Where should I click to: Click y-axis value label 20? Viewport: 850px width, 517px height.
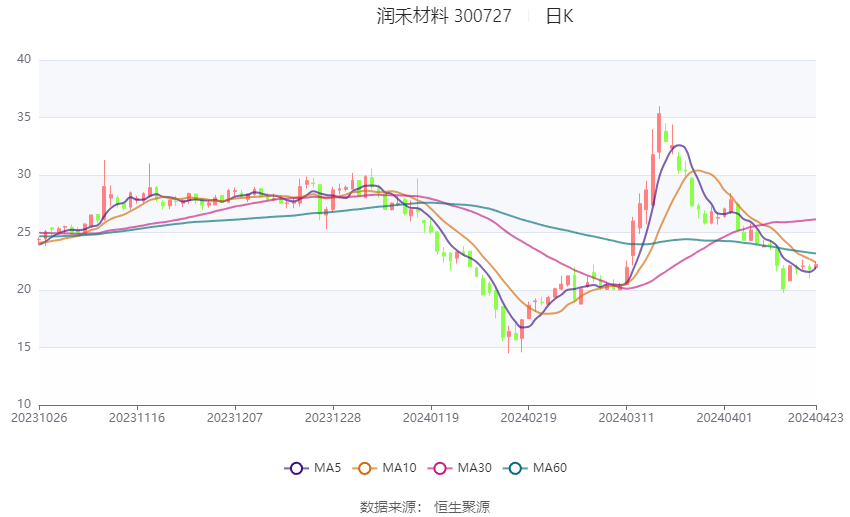coord(24,289)
